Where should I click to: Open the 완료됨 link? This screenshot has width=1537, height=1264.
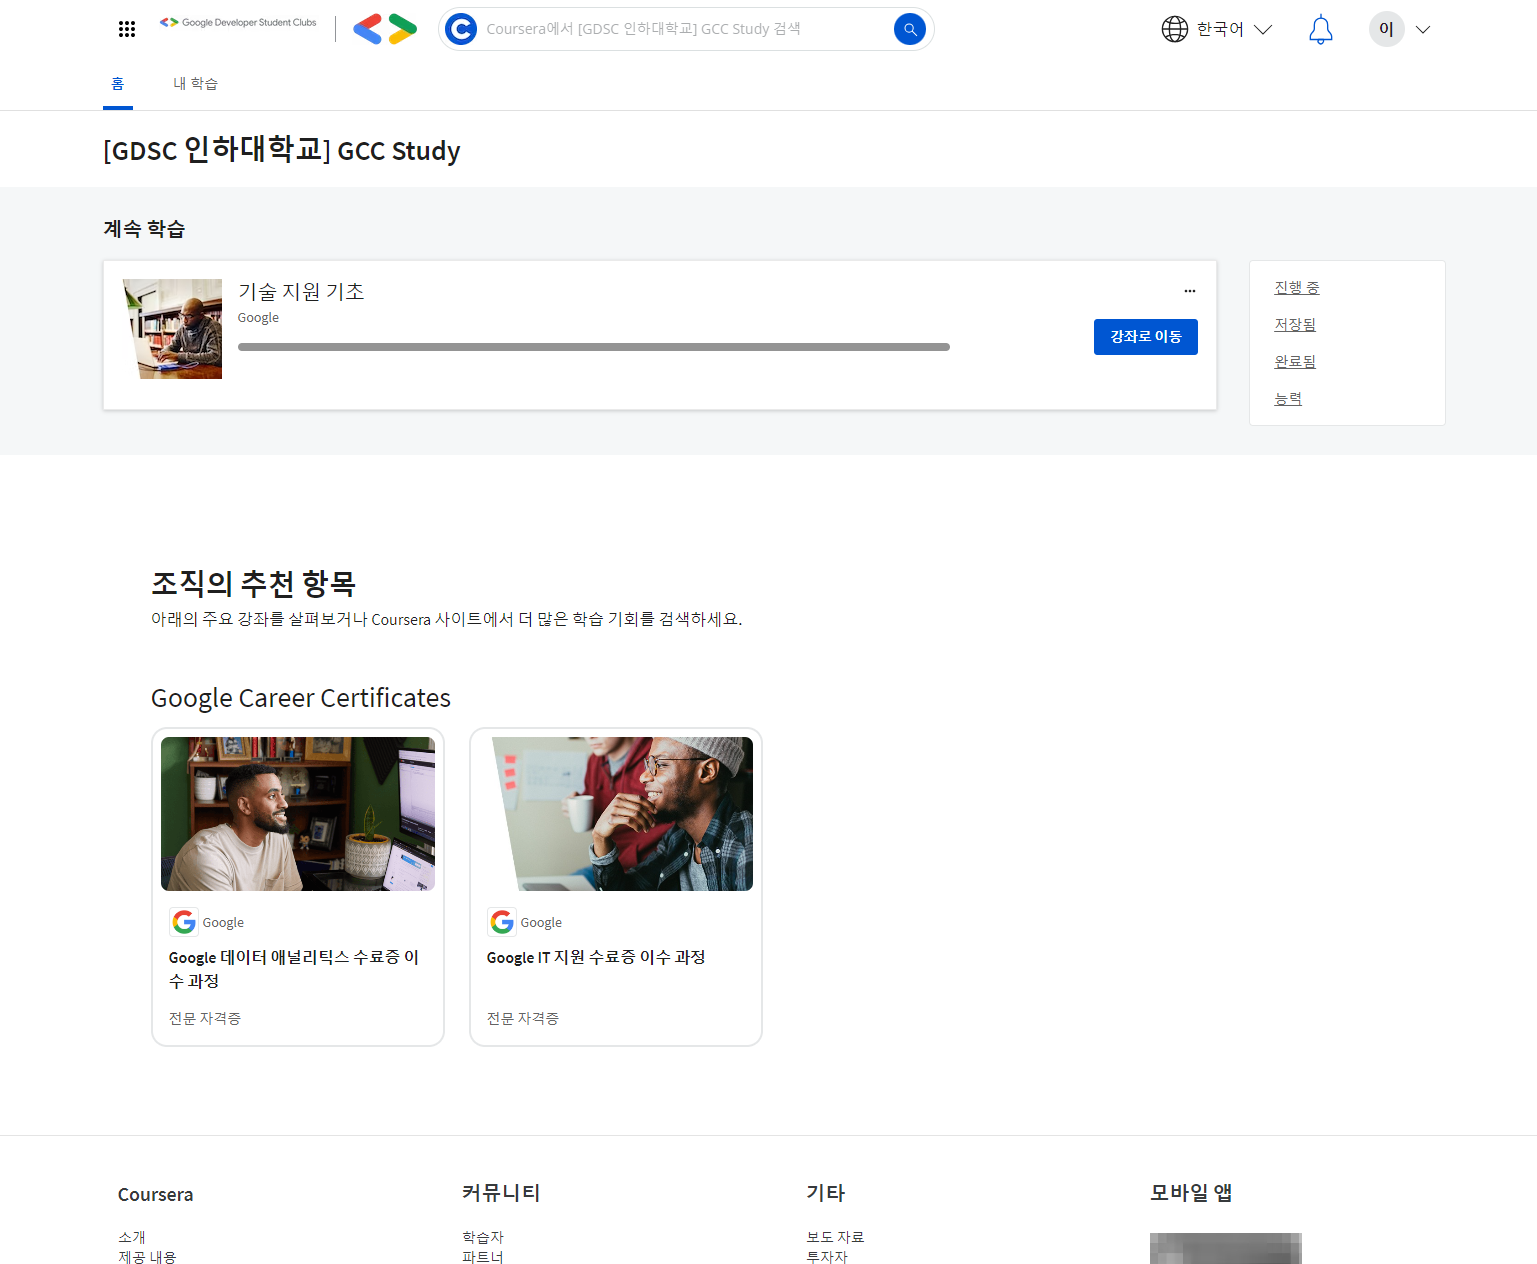pos(1295,362)
